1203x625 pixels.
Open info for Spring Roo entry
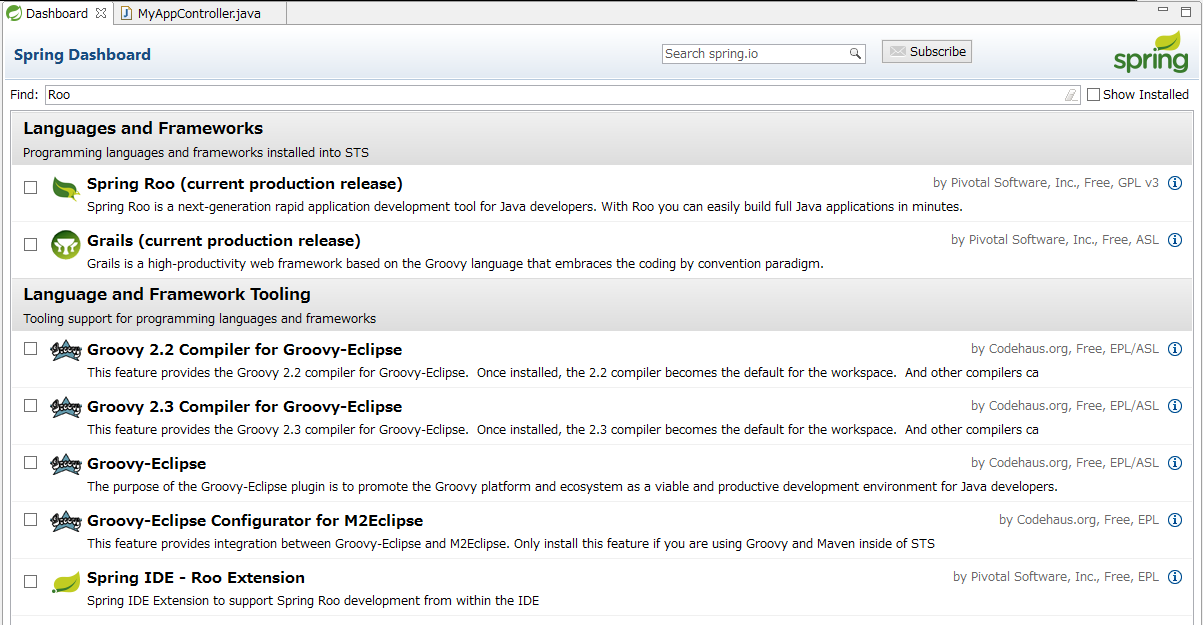point(1175,183)
